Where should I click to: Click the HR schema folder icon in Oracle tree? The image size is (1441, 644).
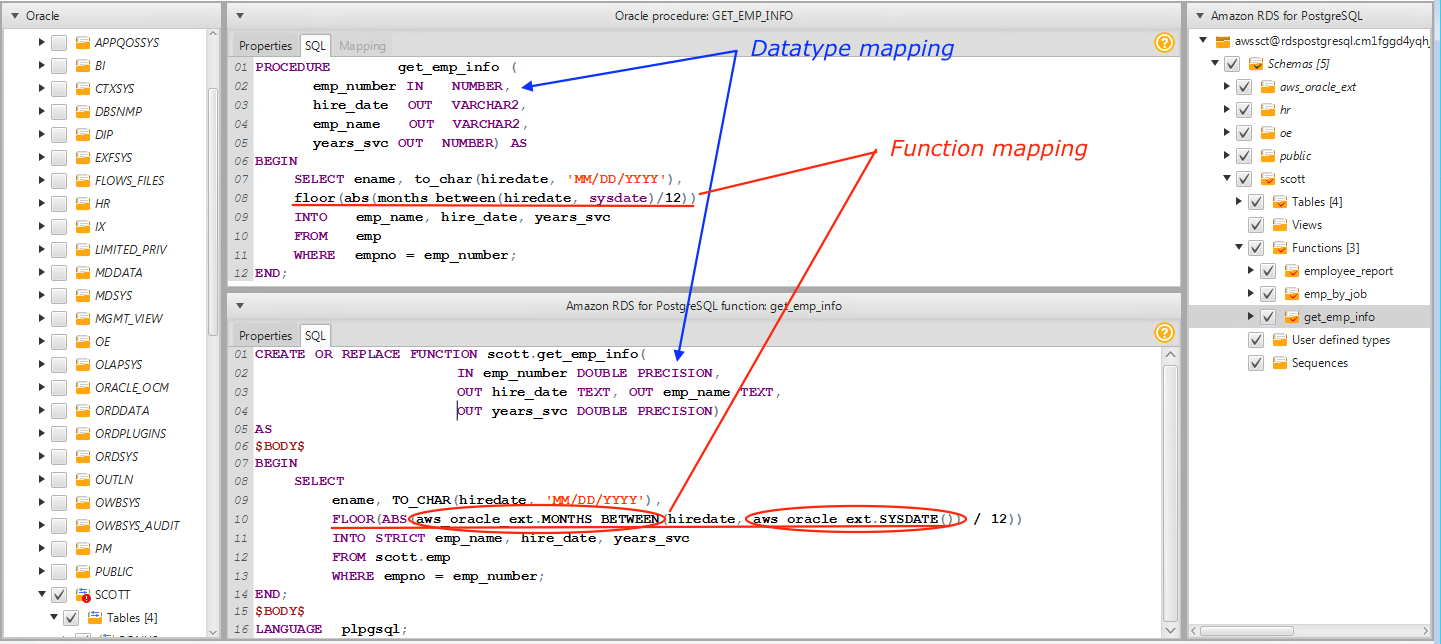(x=83, y=204)
